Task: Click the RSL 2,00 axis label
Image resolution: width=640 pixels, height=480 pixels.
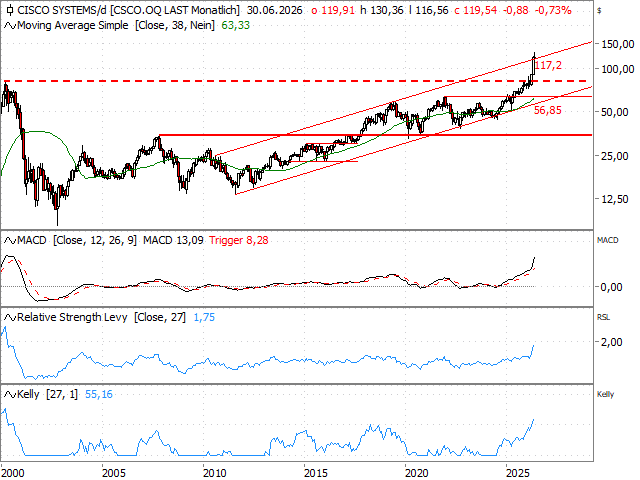Action: [x=611, y=342]
